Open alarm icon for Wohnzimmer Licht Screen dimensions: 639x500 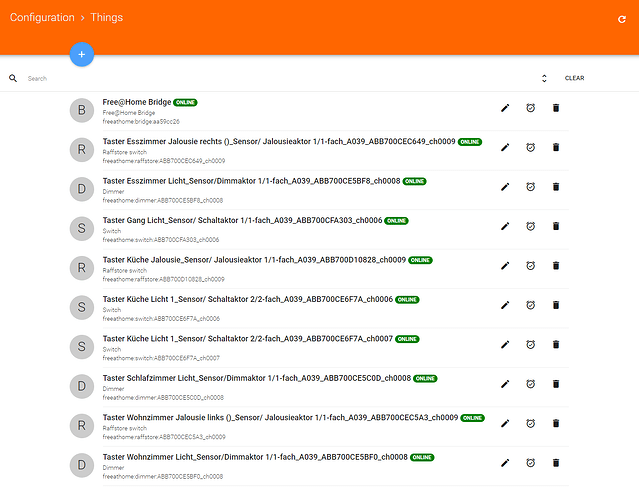tap(530, 463)
